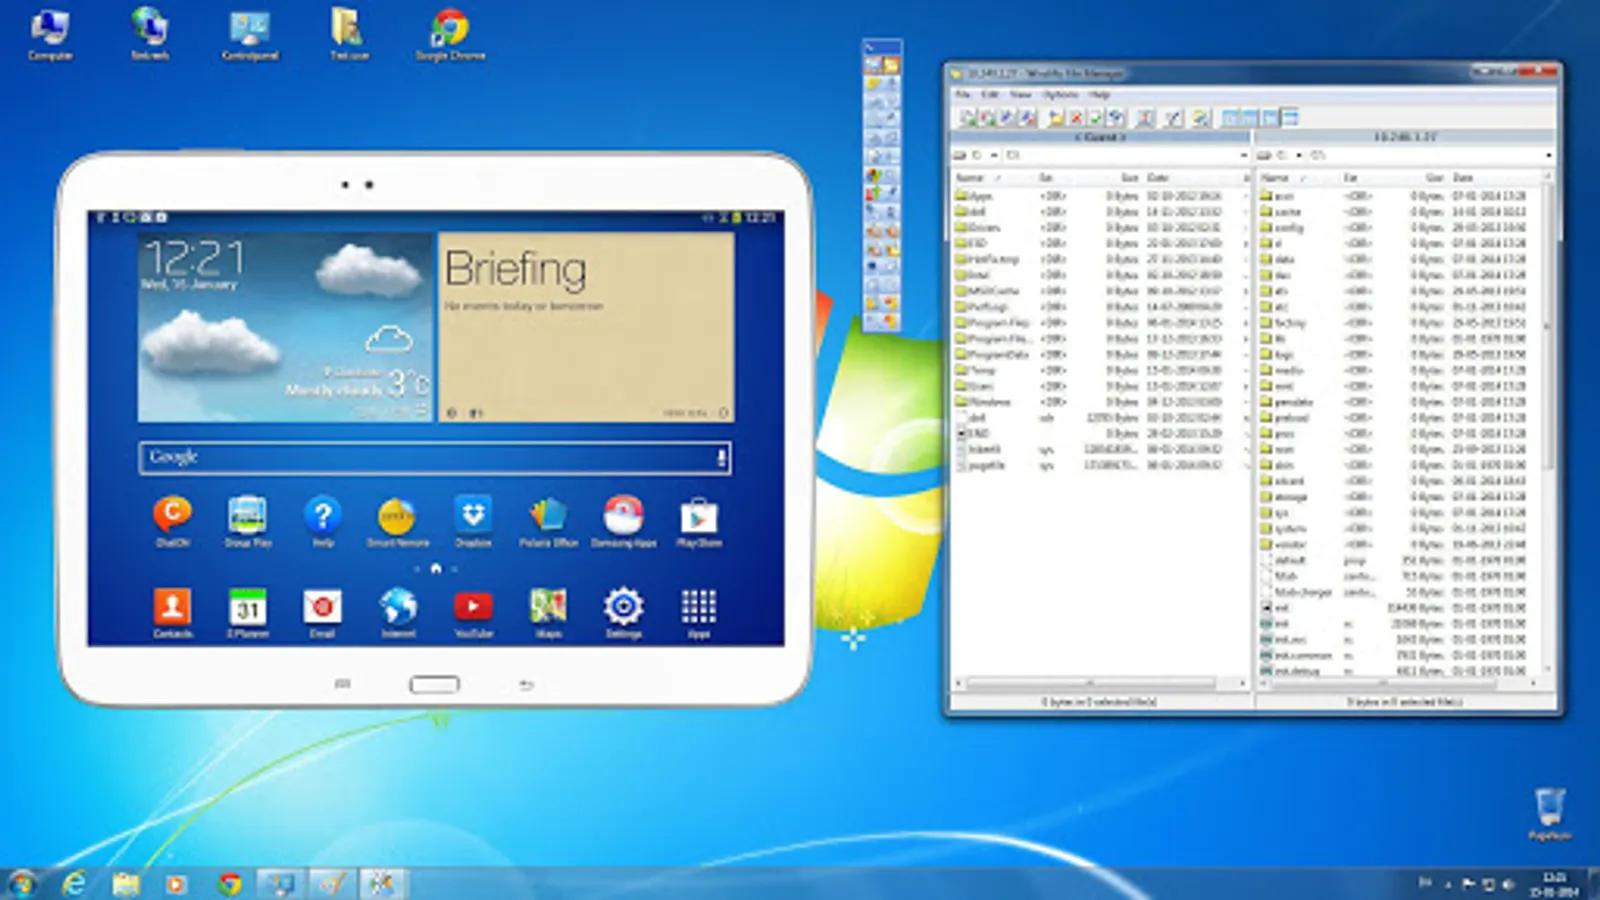Open Dropbox on the tablet home screen
1600x900 pixels.
(473, 515)
